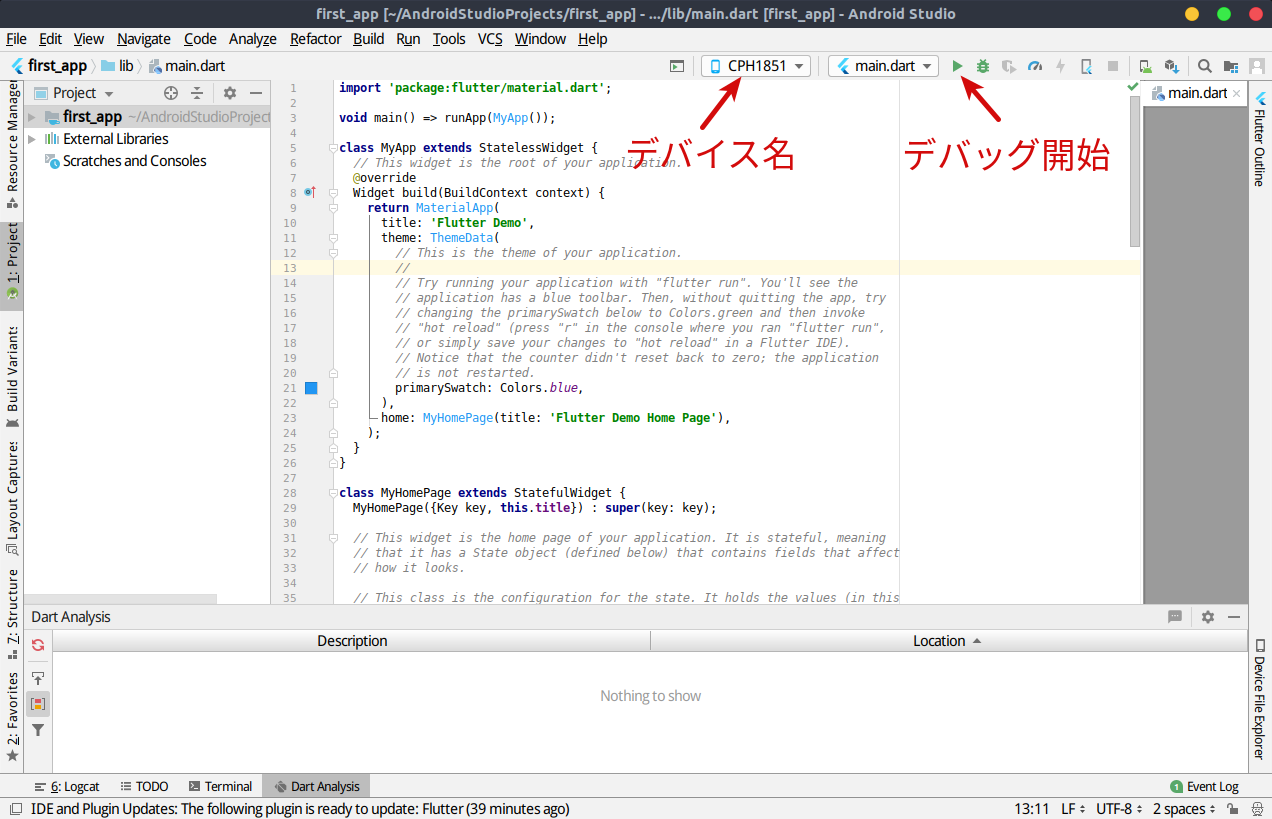Open the 2: Favorites side tab
This screenshot has width=1272, height=819.
[x=12, y=715]
